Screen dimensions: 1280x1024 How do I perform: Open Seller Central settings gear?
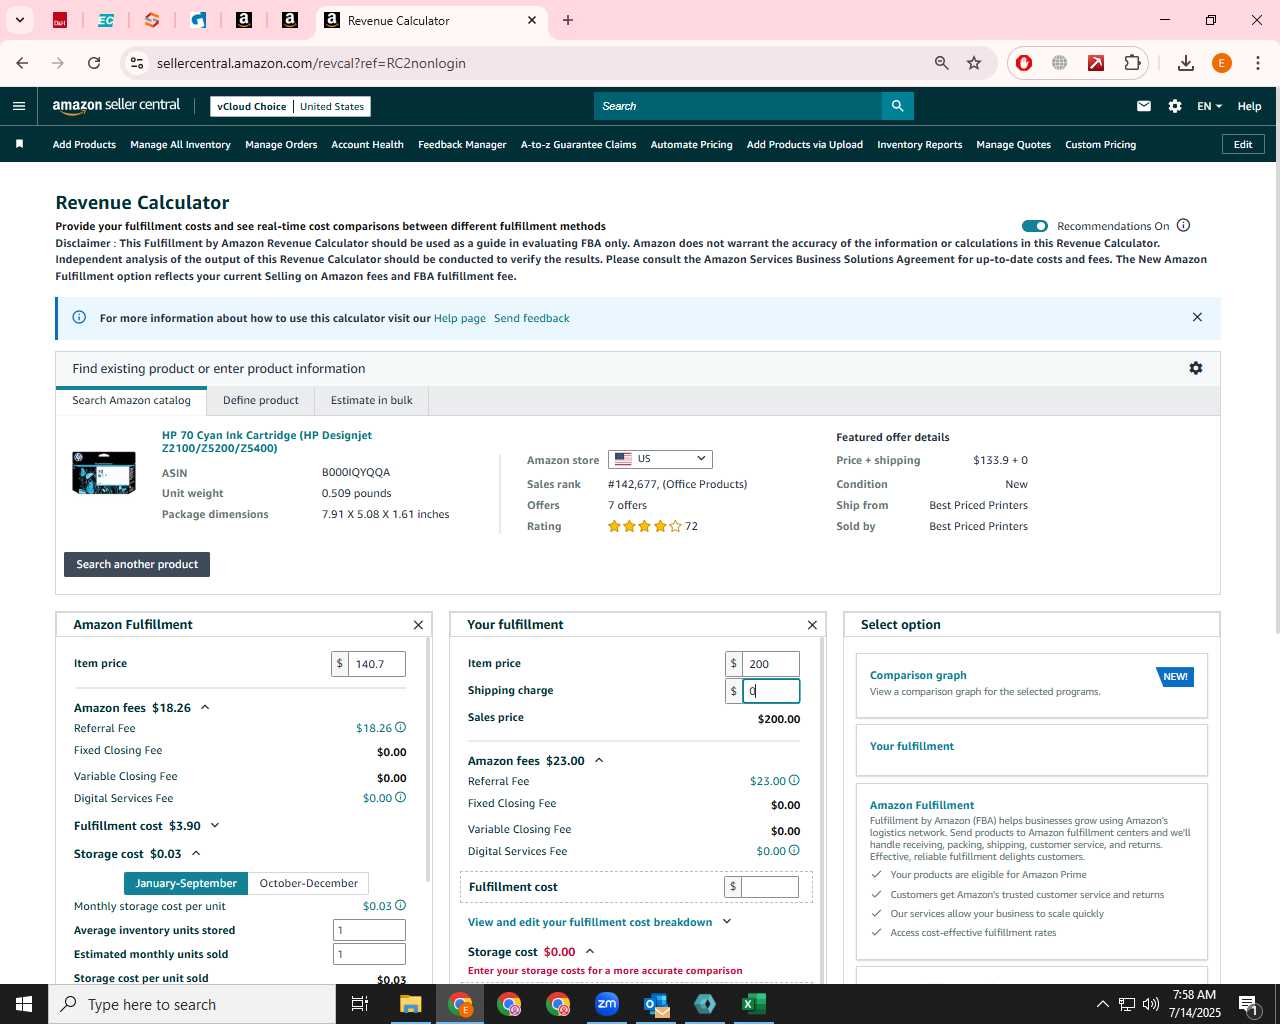(x=1175, y=106)
